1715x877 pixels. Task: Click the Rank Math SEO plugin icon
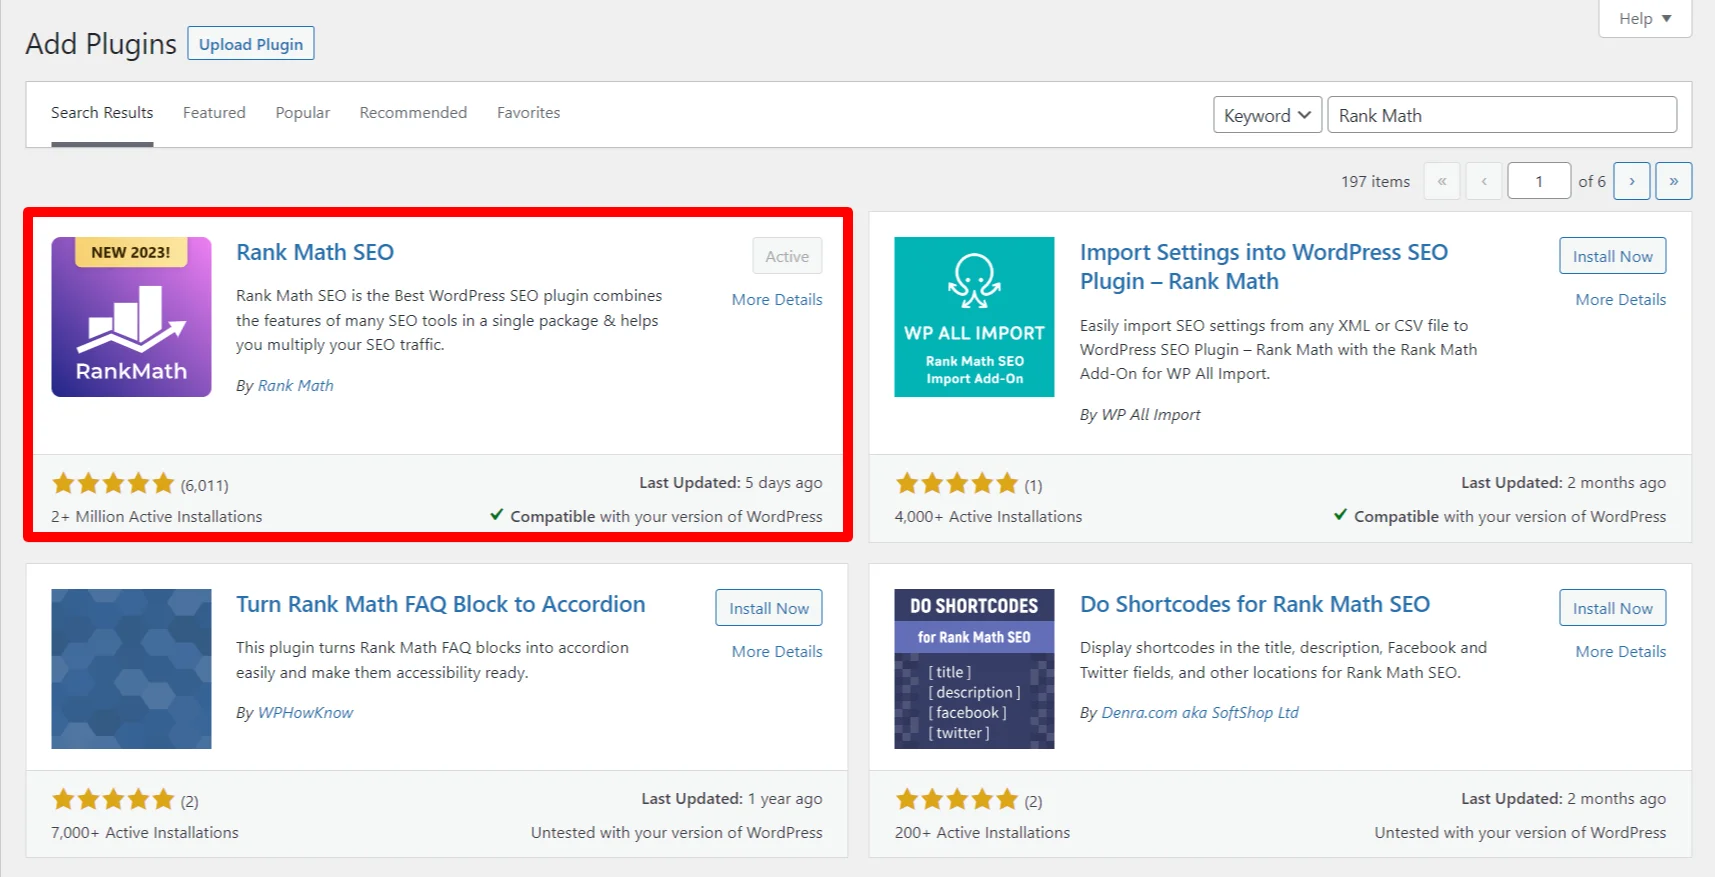click(x=131, y=317)
